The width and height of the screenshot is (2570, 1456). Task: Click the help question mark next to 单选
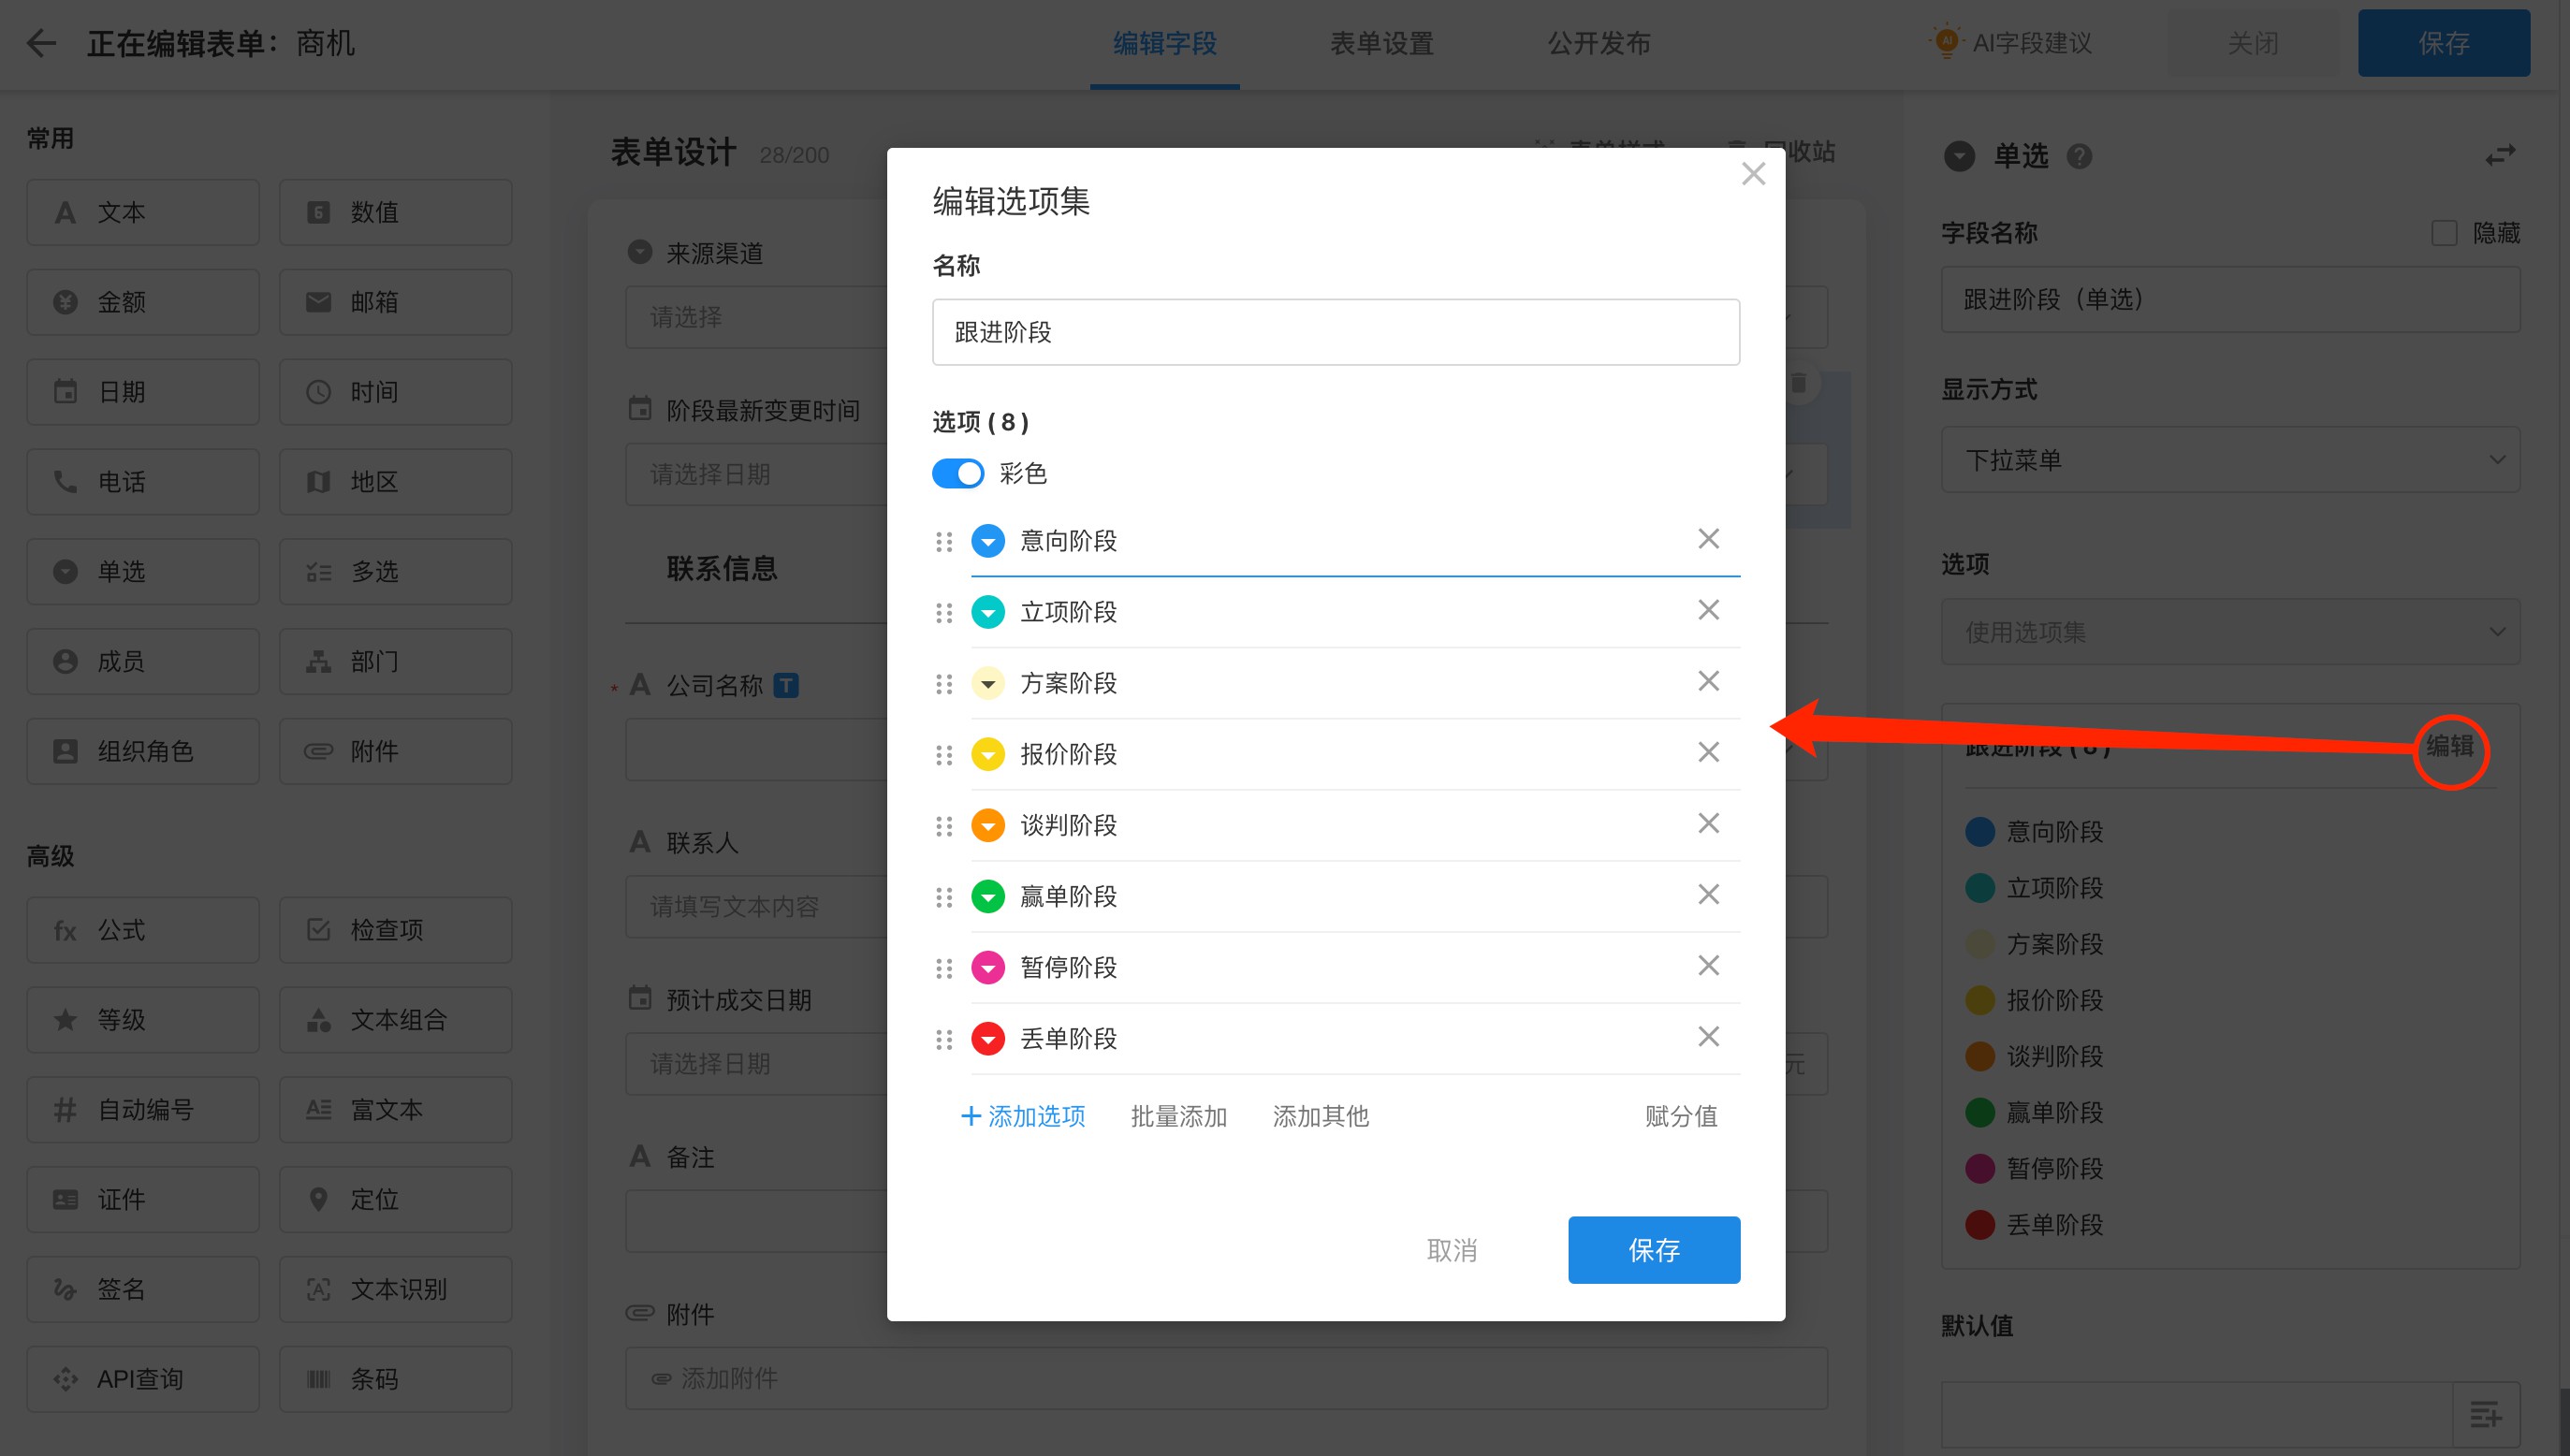point(2080,156)
